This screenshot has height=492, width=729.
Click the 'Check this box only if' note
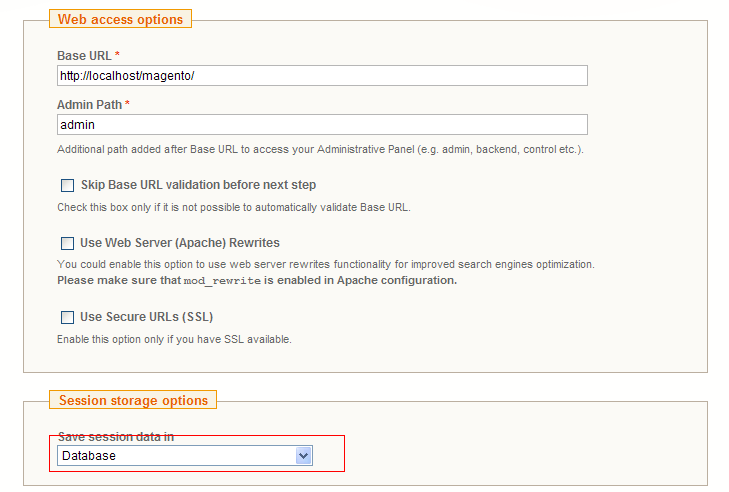point(234,207)
